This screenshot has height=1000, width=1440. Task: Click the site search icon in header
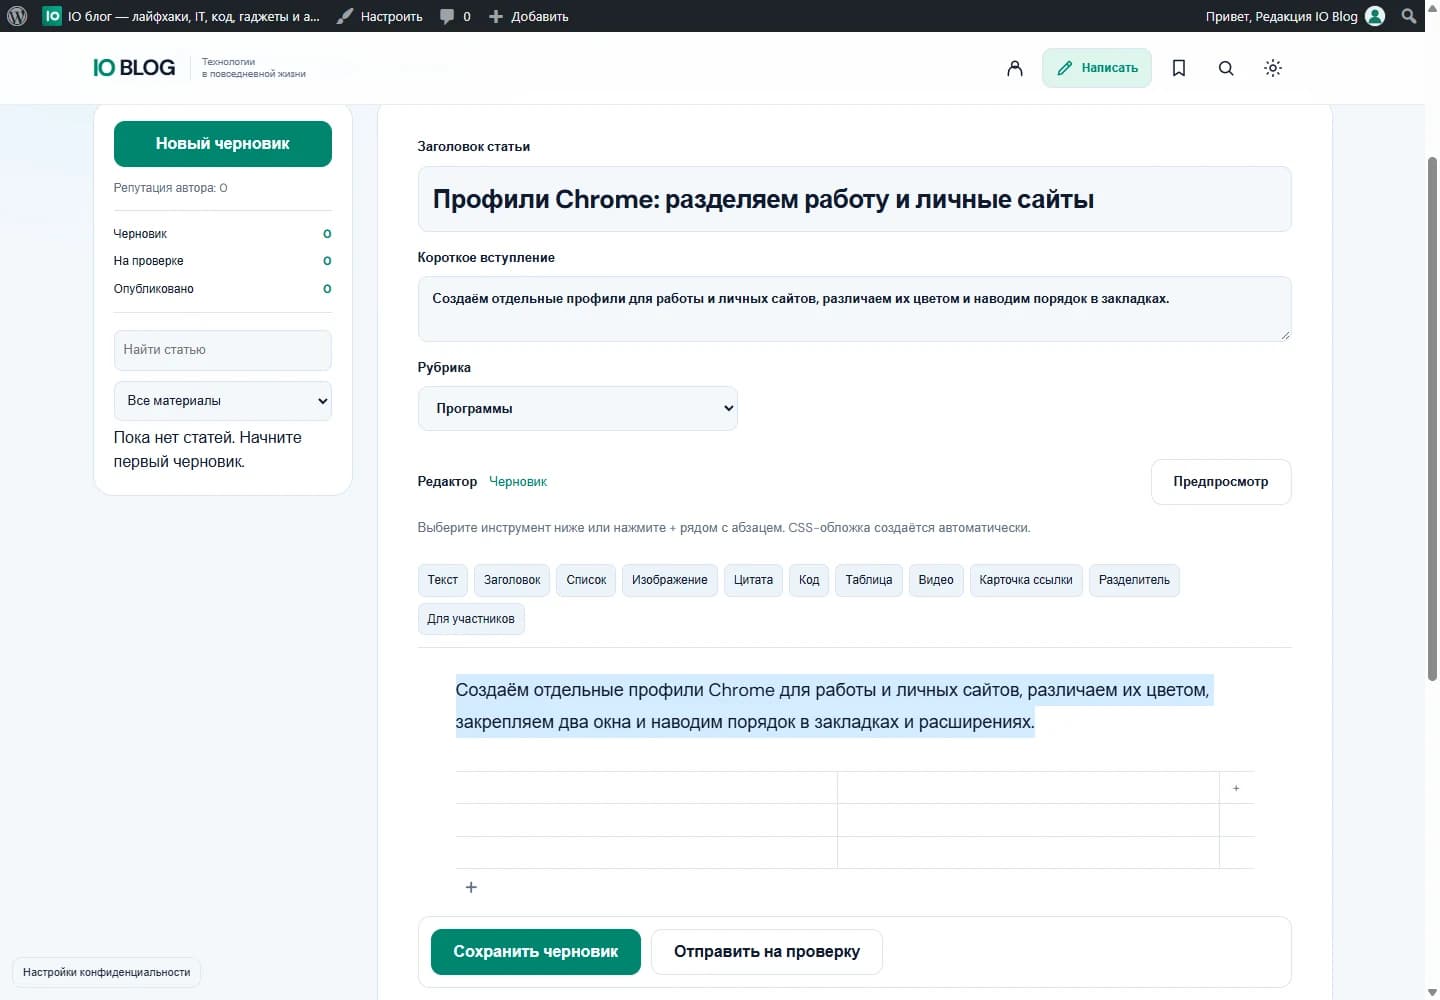1226,68
